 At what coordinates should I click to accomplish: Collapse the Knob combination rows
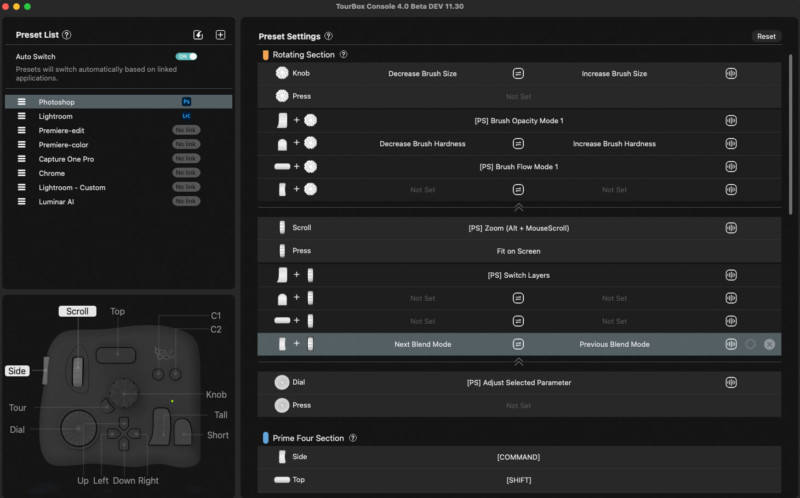(518, 207)
